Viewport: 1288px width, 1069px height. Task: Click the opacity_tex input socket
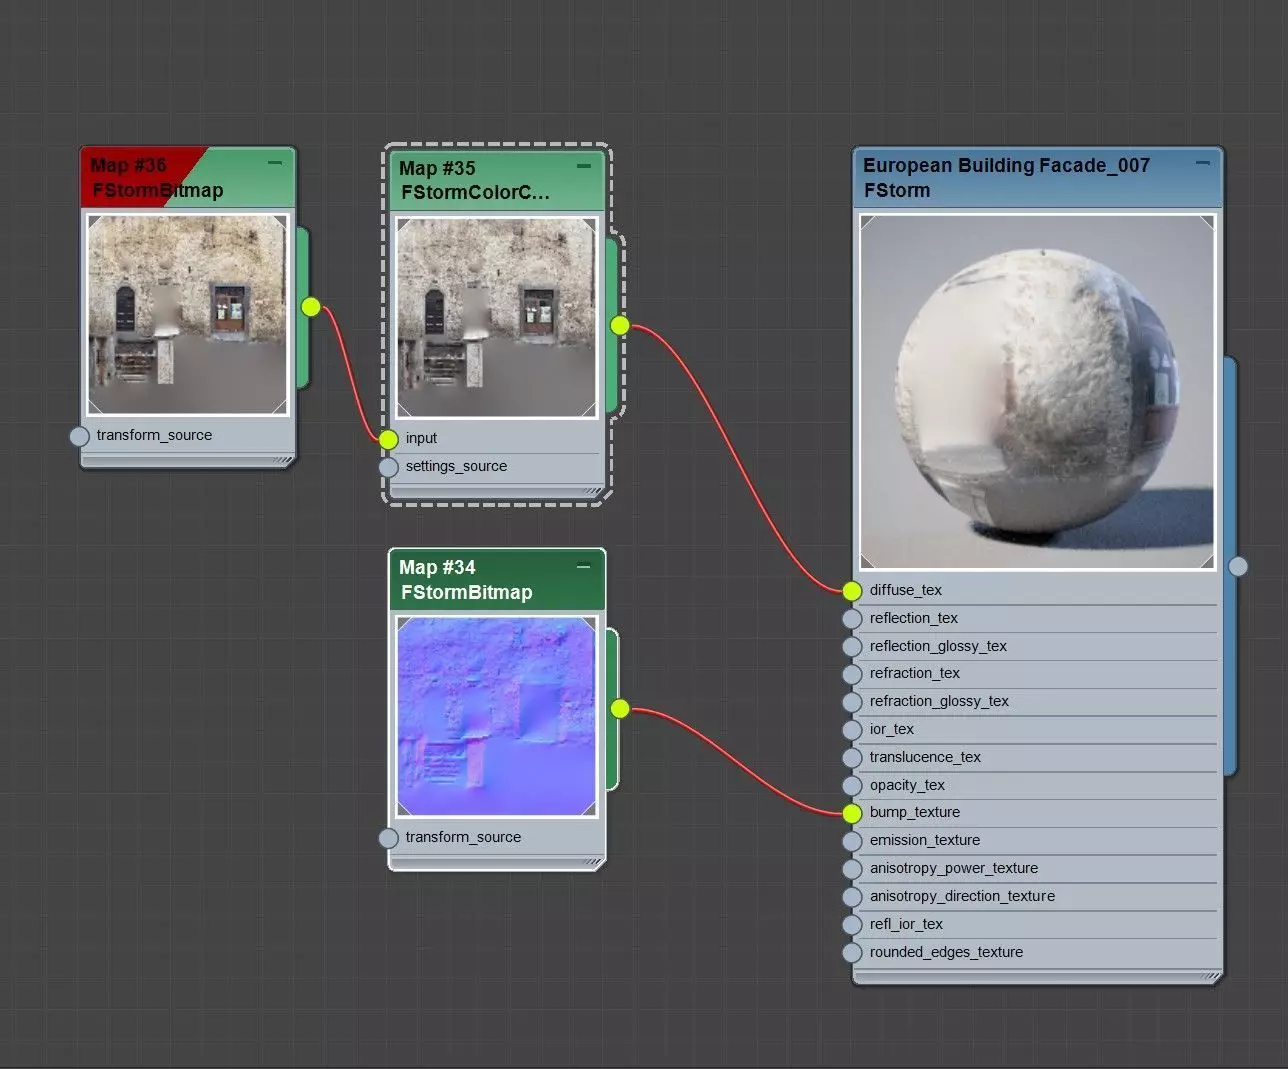point(852,786)
